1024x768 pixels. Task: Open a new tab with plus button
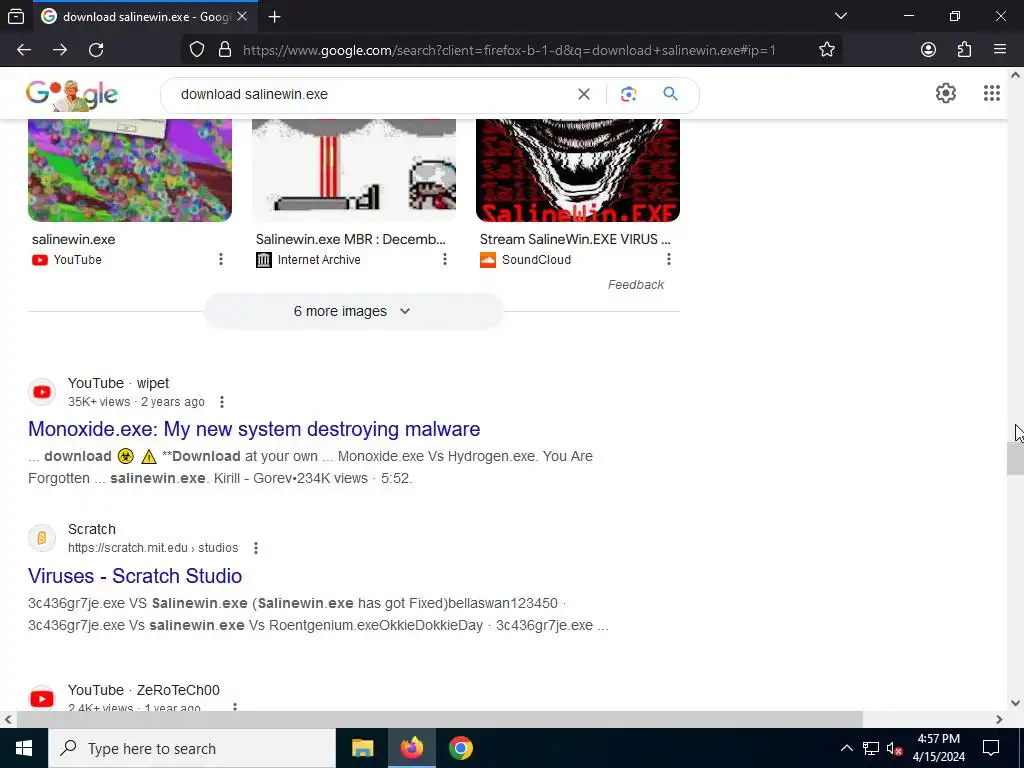[275, 17]
